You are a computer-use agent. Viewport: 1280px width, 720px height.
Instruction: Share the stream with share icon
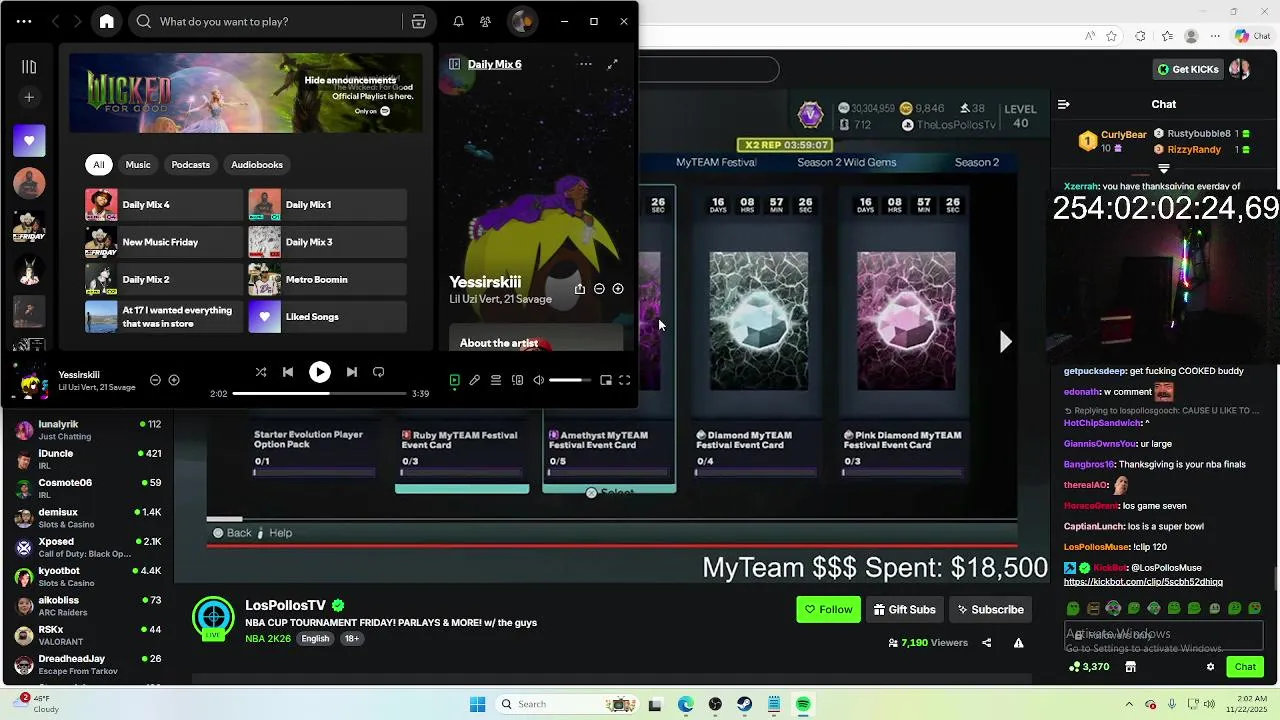point(986,643)
